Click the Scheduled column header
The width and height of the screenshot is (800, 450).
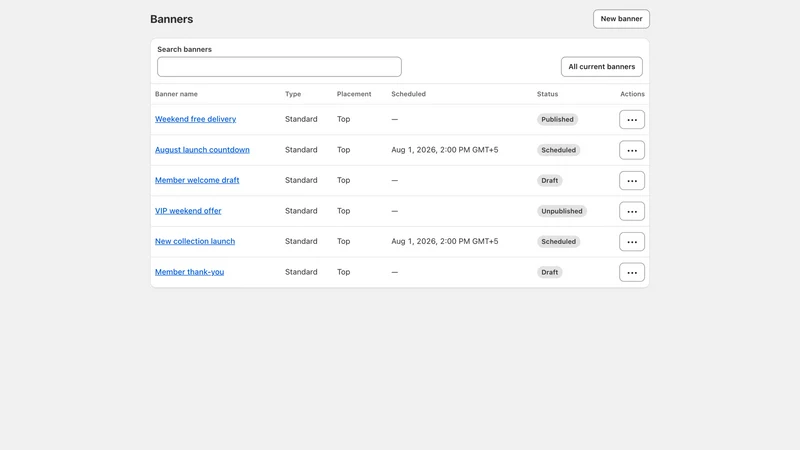pyautogui.click(x=408, y=94)
